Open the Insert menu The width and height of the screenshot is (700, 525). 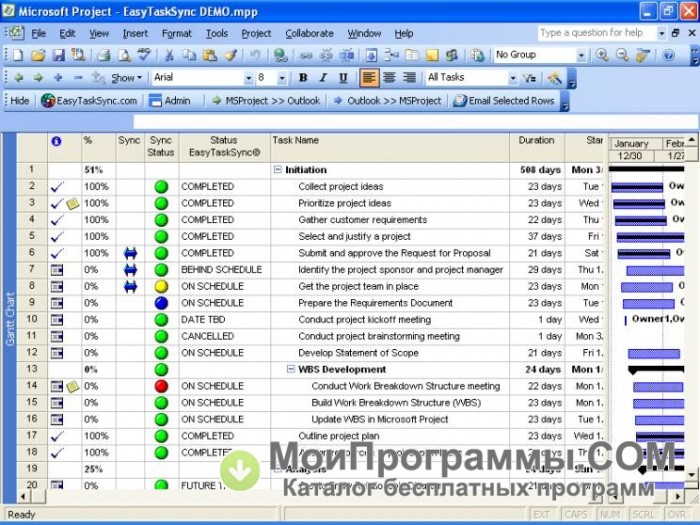coord(135,33)
